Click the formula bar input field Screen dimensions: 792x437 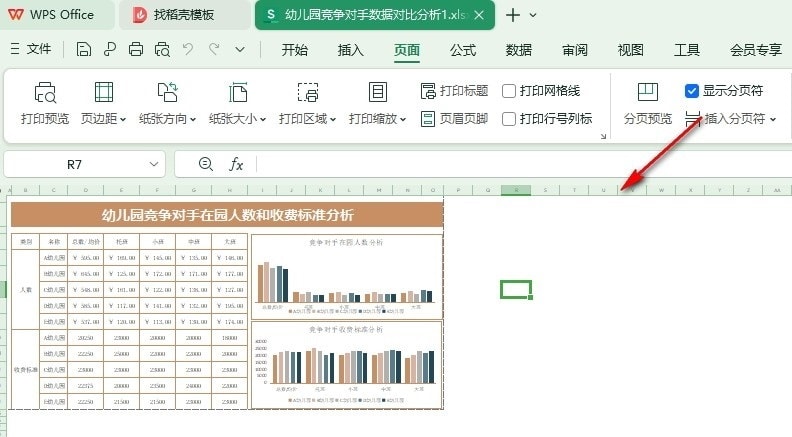[x=524, y=164]
